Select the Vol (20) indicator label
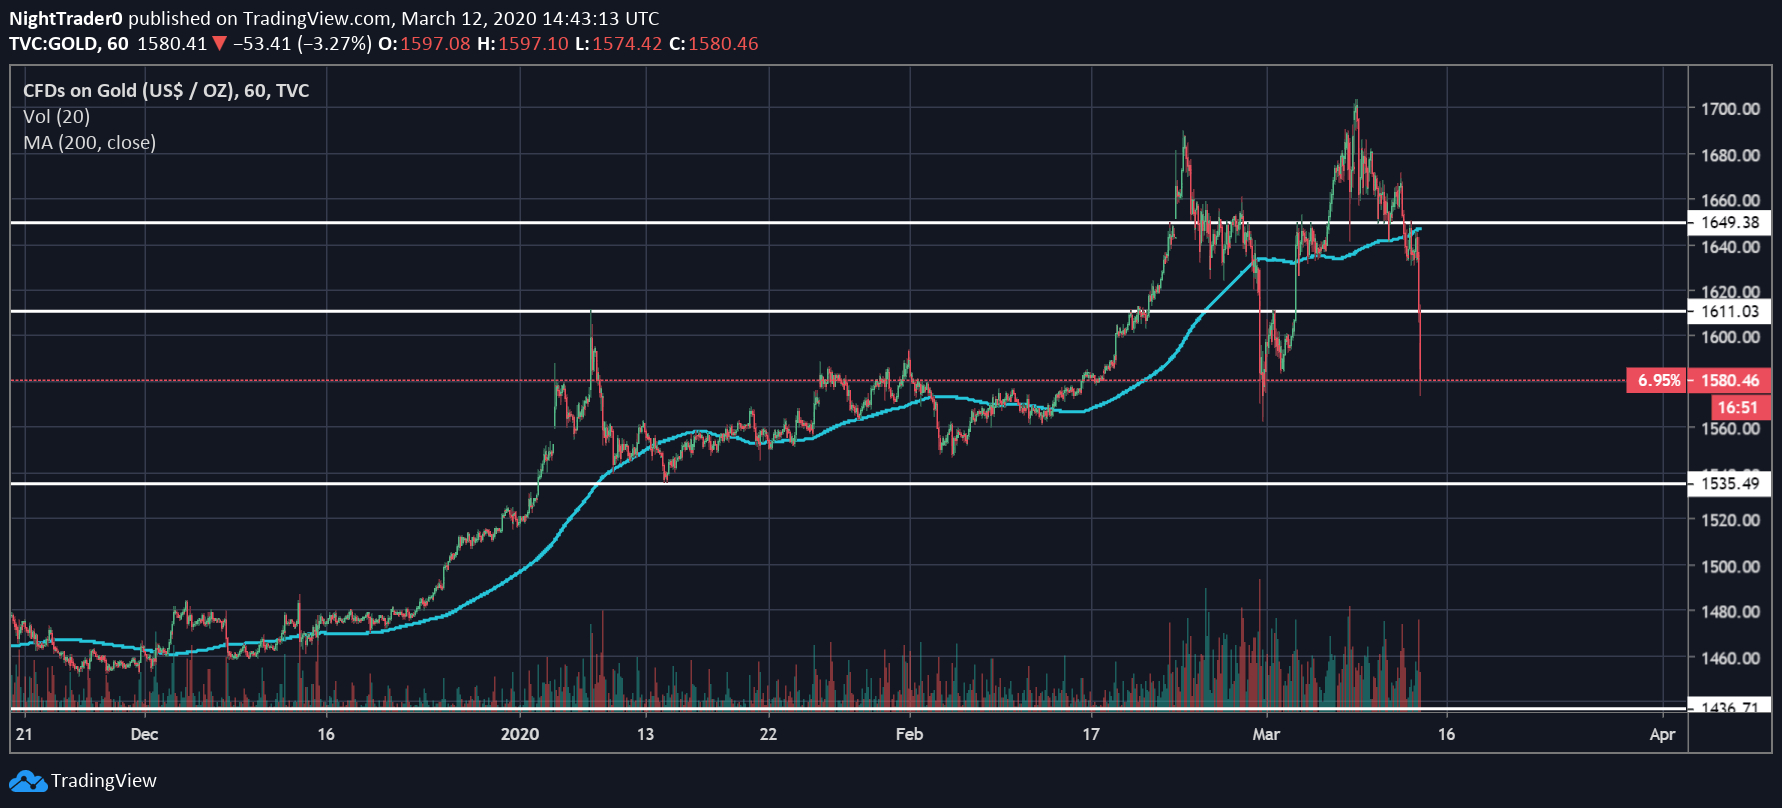The image size is (1782, 808). [x=56, y=117]
